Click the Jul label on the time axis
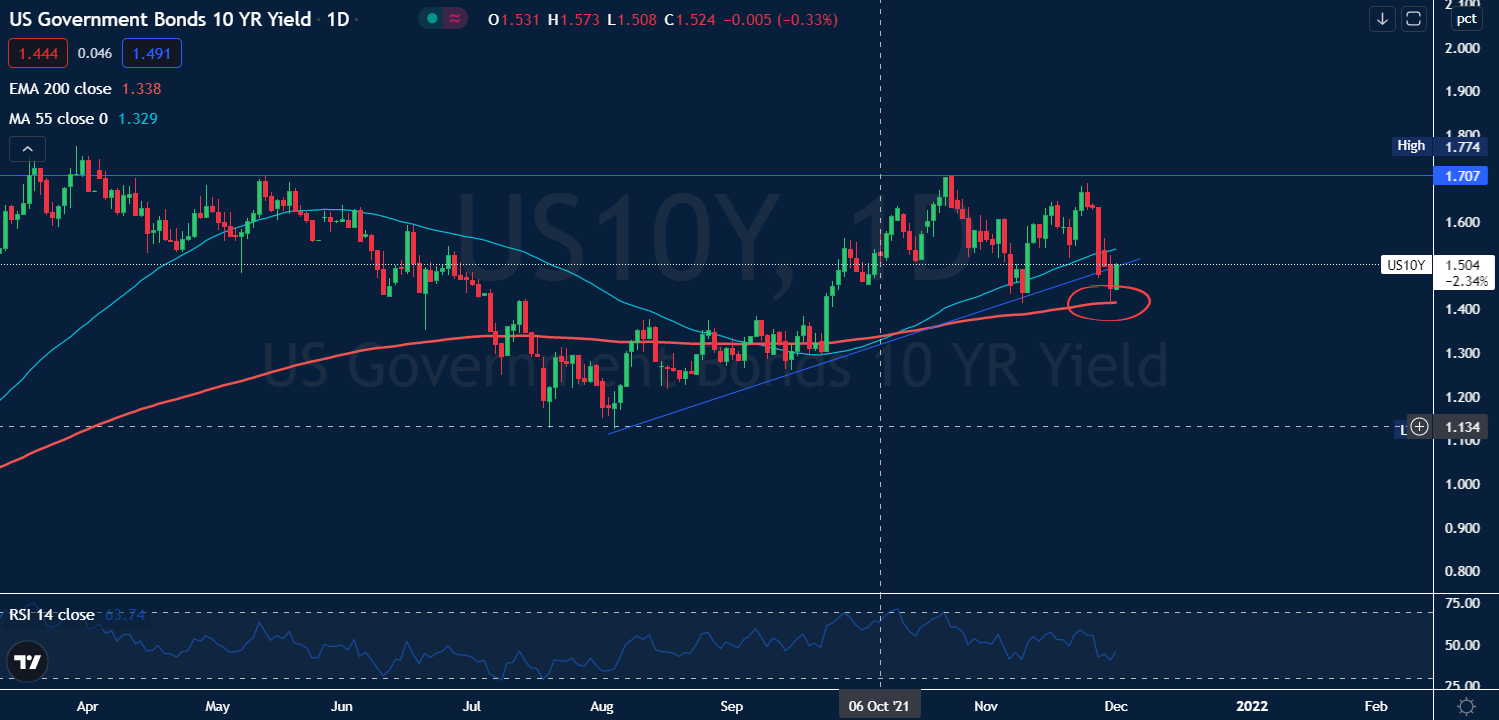The image size is (1499, 720). [470, 706]
